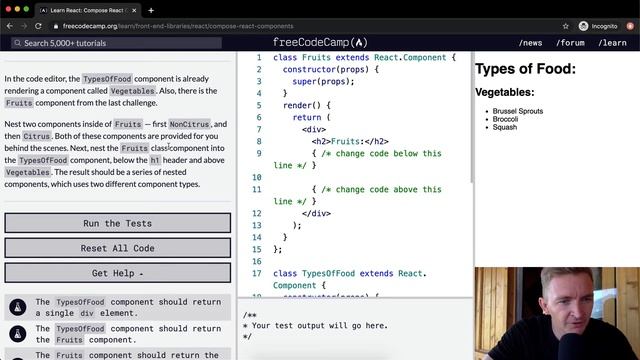
Task: Open the /news navigation link
Action: pyautogui.click(x=530, y=43)
